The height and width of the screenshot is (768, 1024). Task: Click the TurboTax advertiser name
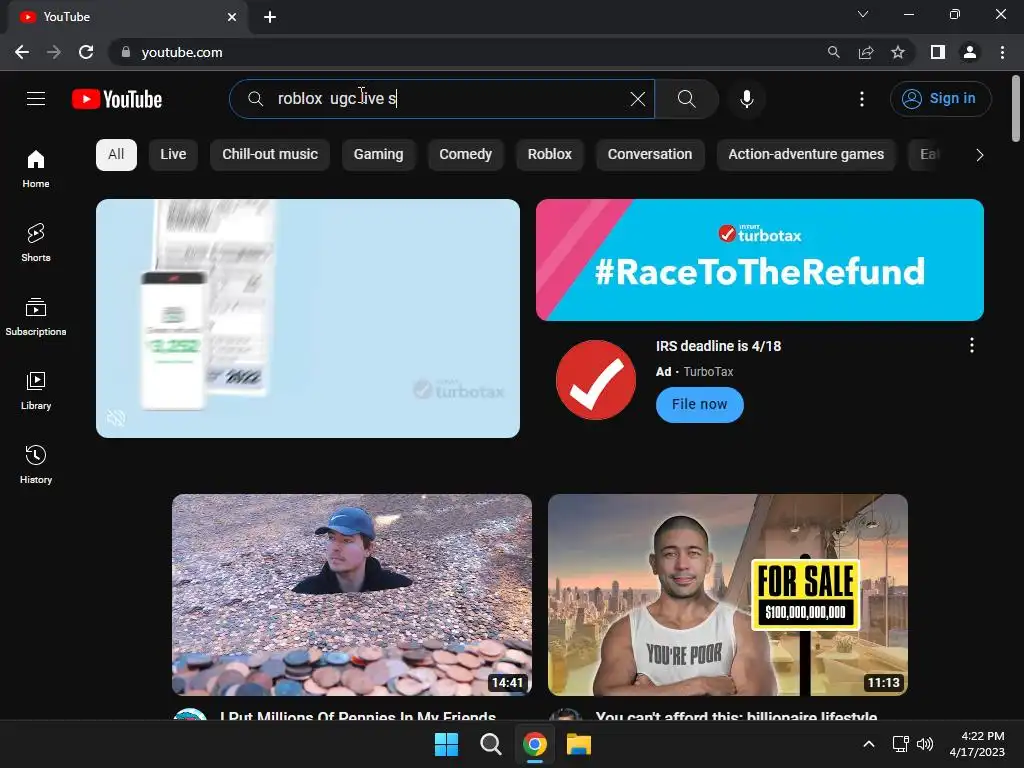tap(708, 372)
